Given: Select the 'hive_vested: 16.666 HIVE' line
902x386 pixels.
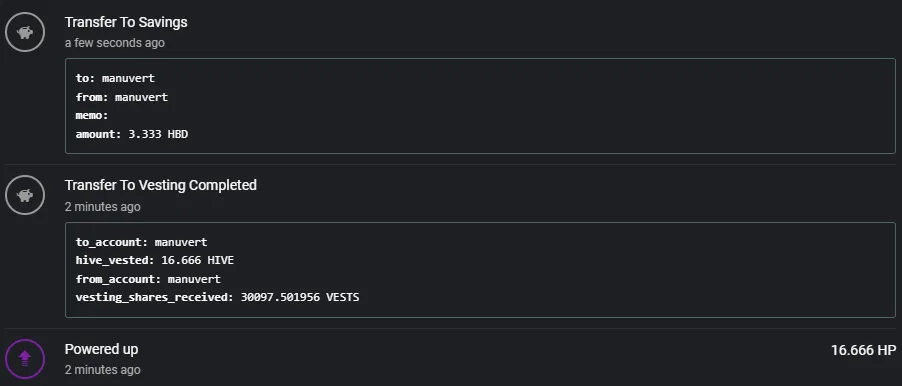Looking at the screenshot, I should pos(155,261).
